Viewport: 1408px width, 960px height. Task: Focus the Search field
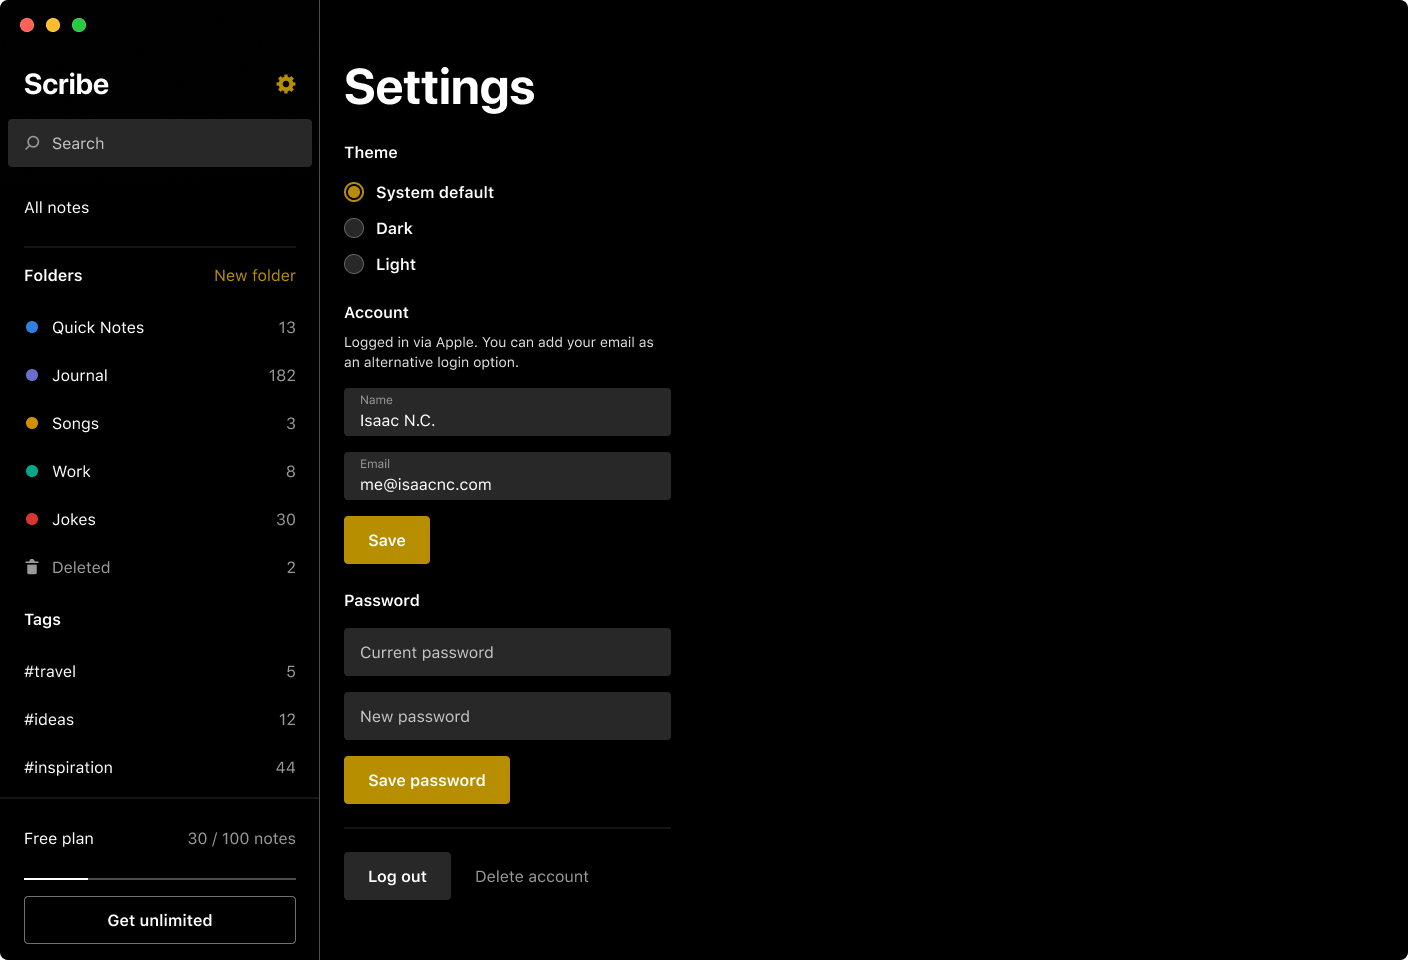click(160, 143)
